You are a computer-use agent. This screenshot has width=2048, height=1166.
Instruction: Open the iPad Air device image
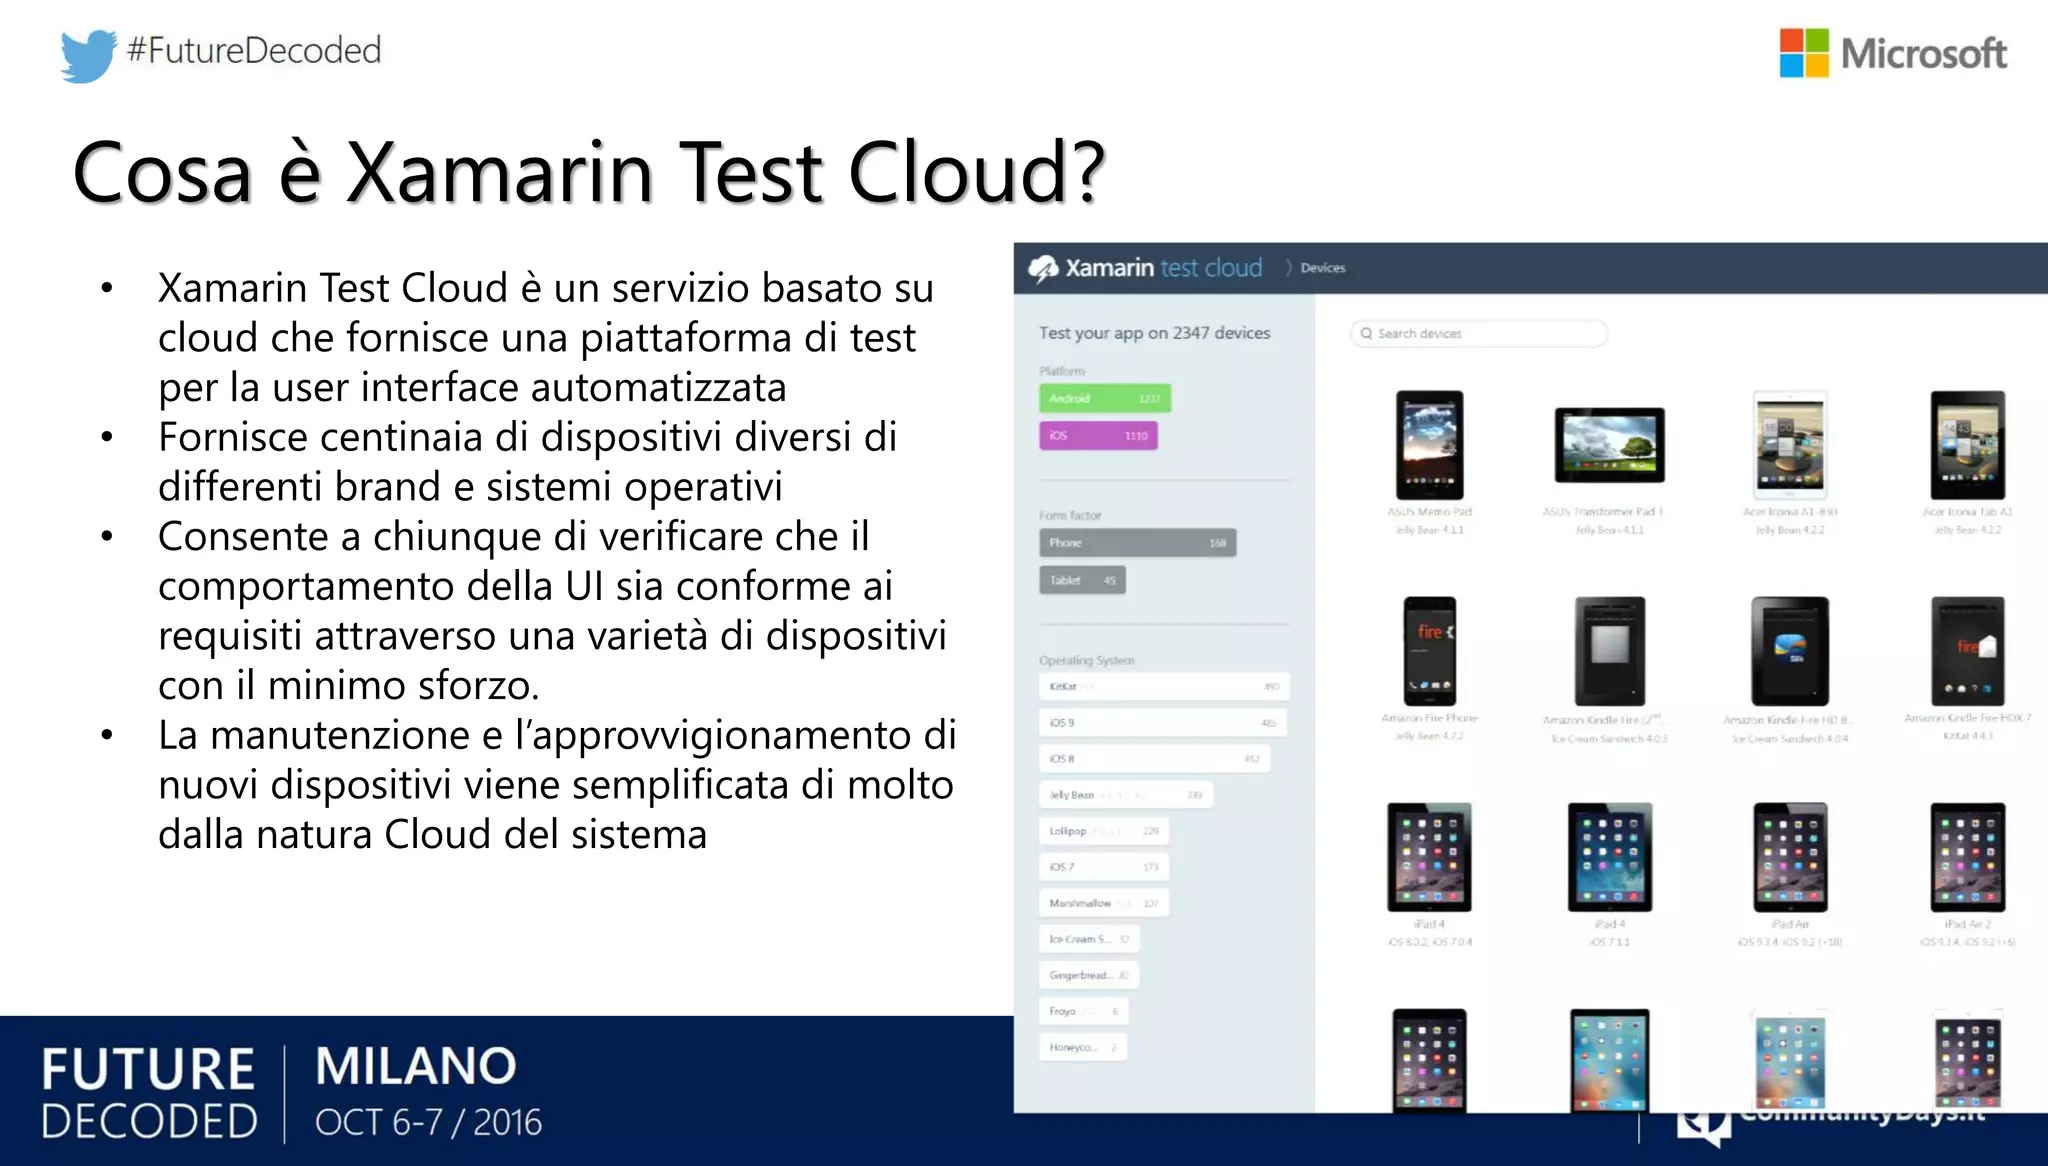click(1790, 857)
